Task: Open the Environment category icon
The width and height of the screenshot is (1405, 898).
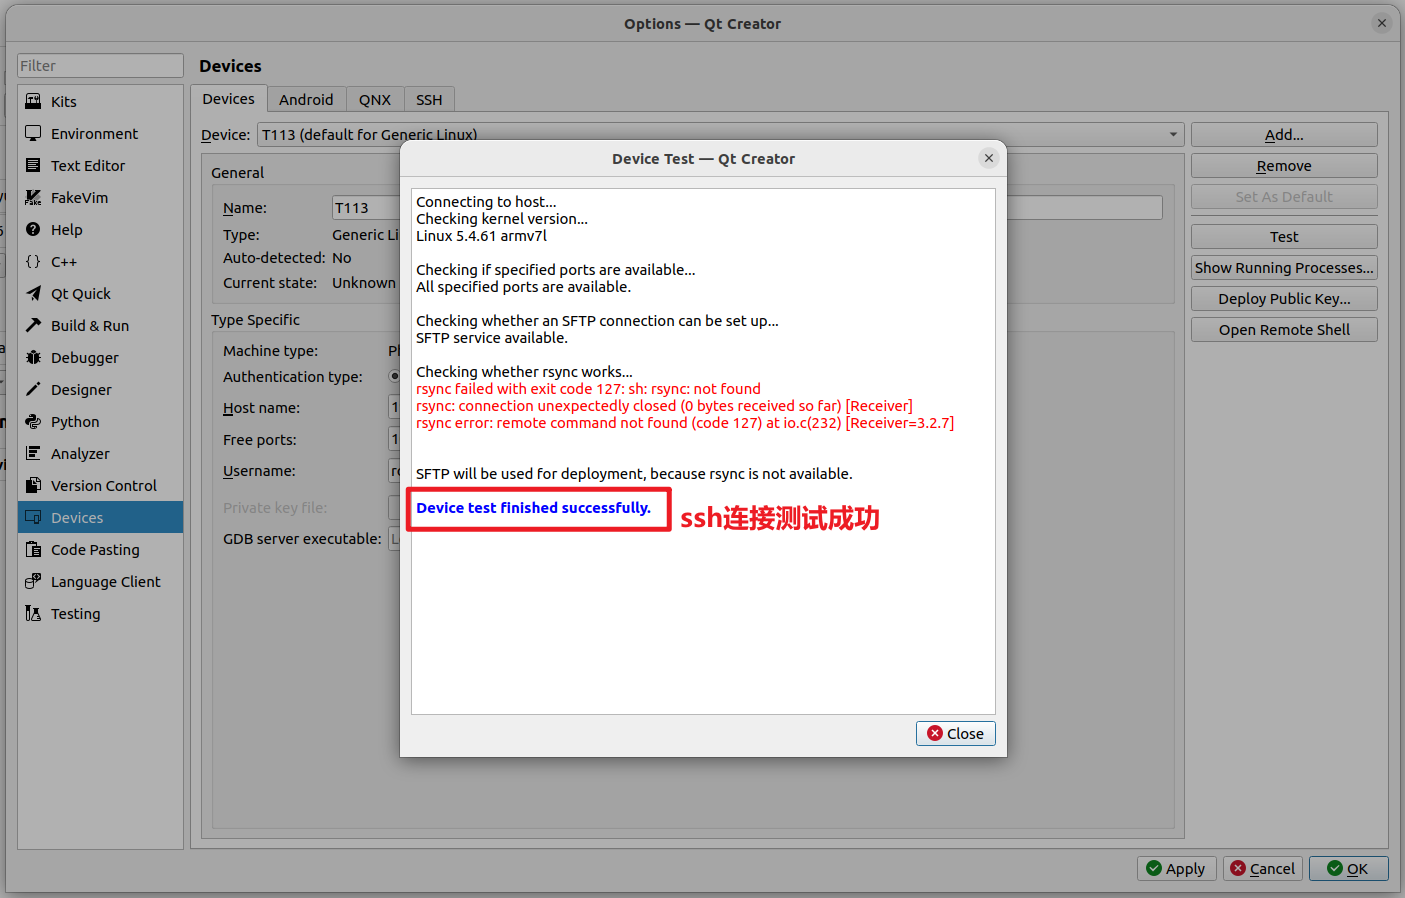Action: point(33,133)
